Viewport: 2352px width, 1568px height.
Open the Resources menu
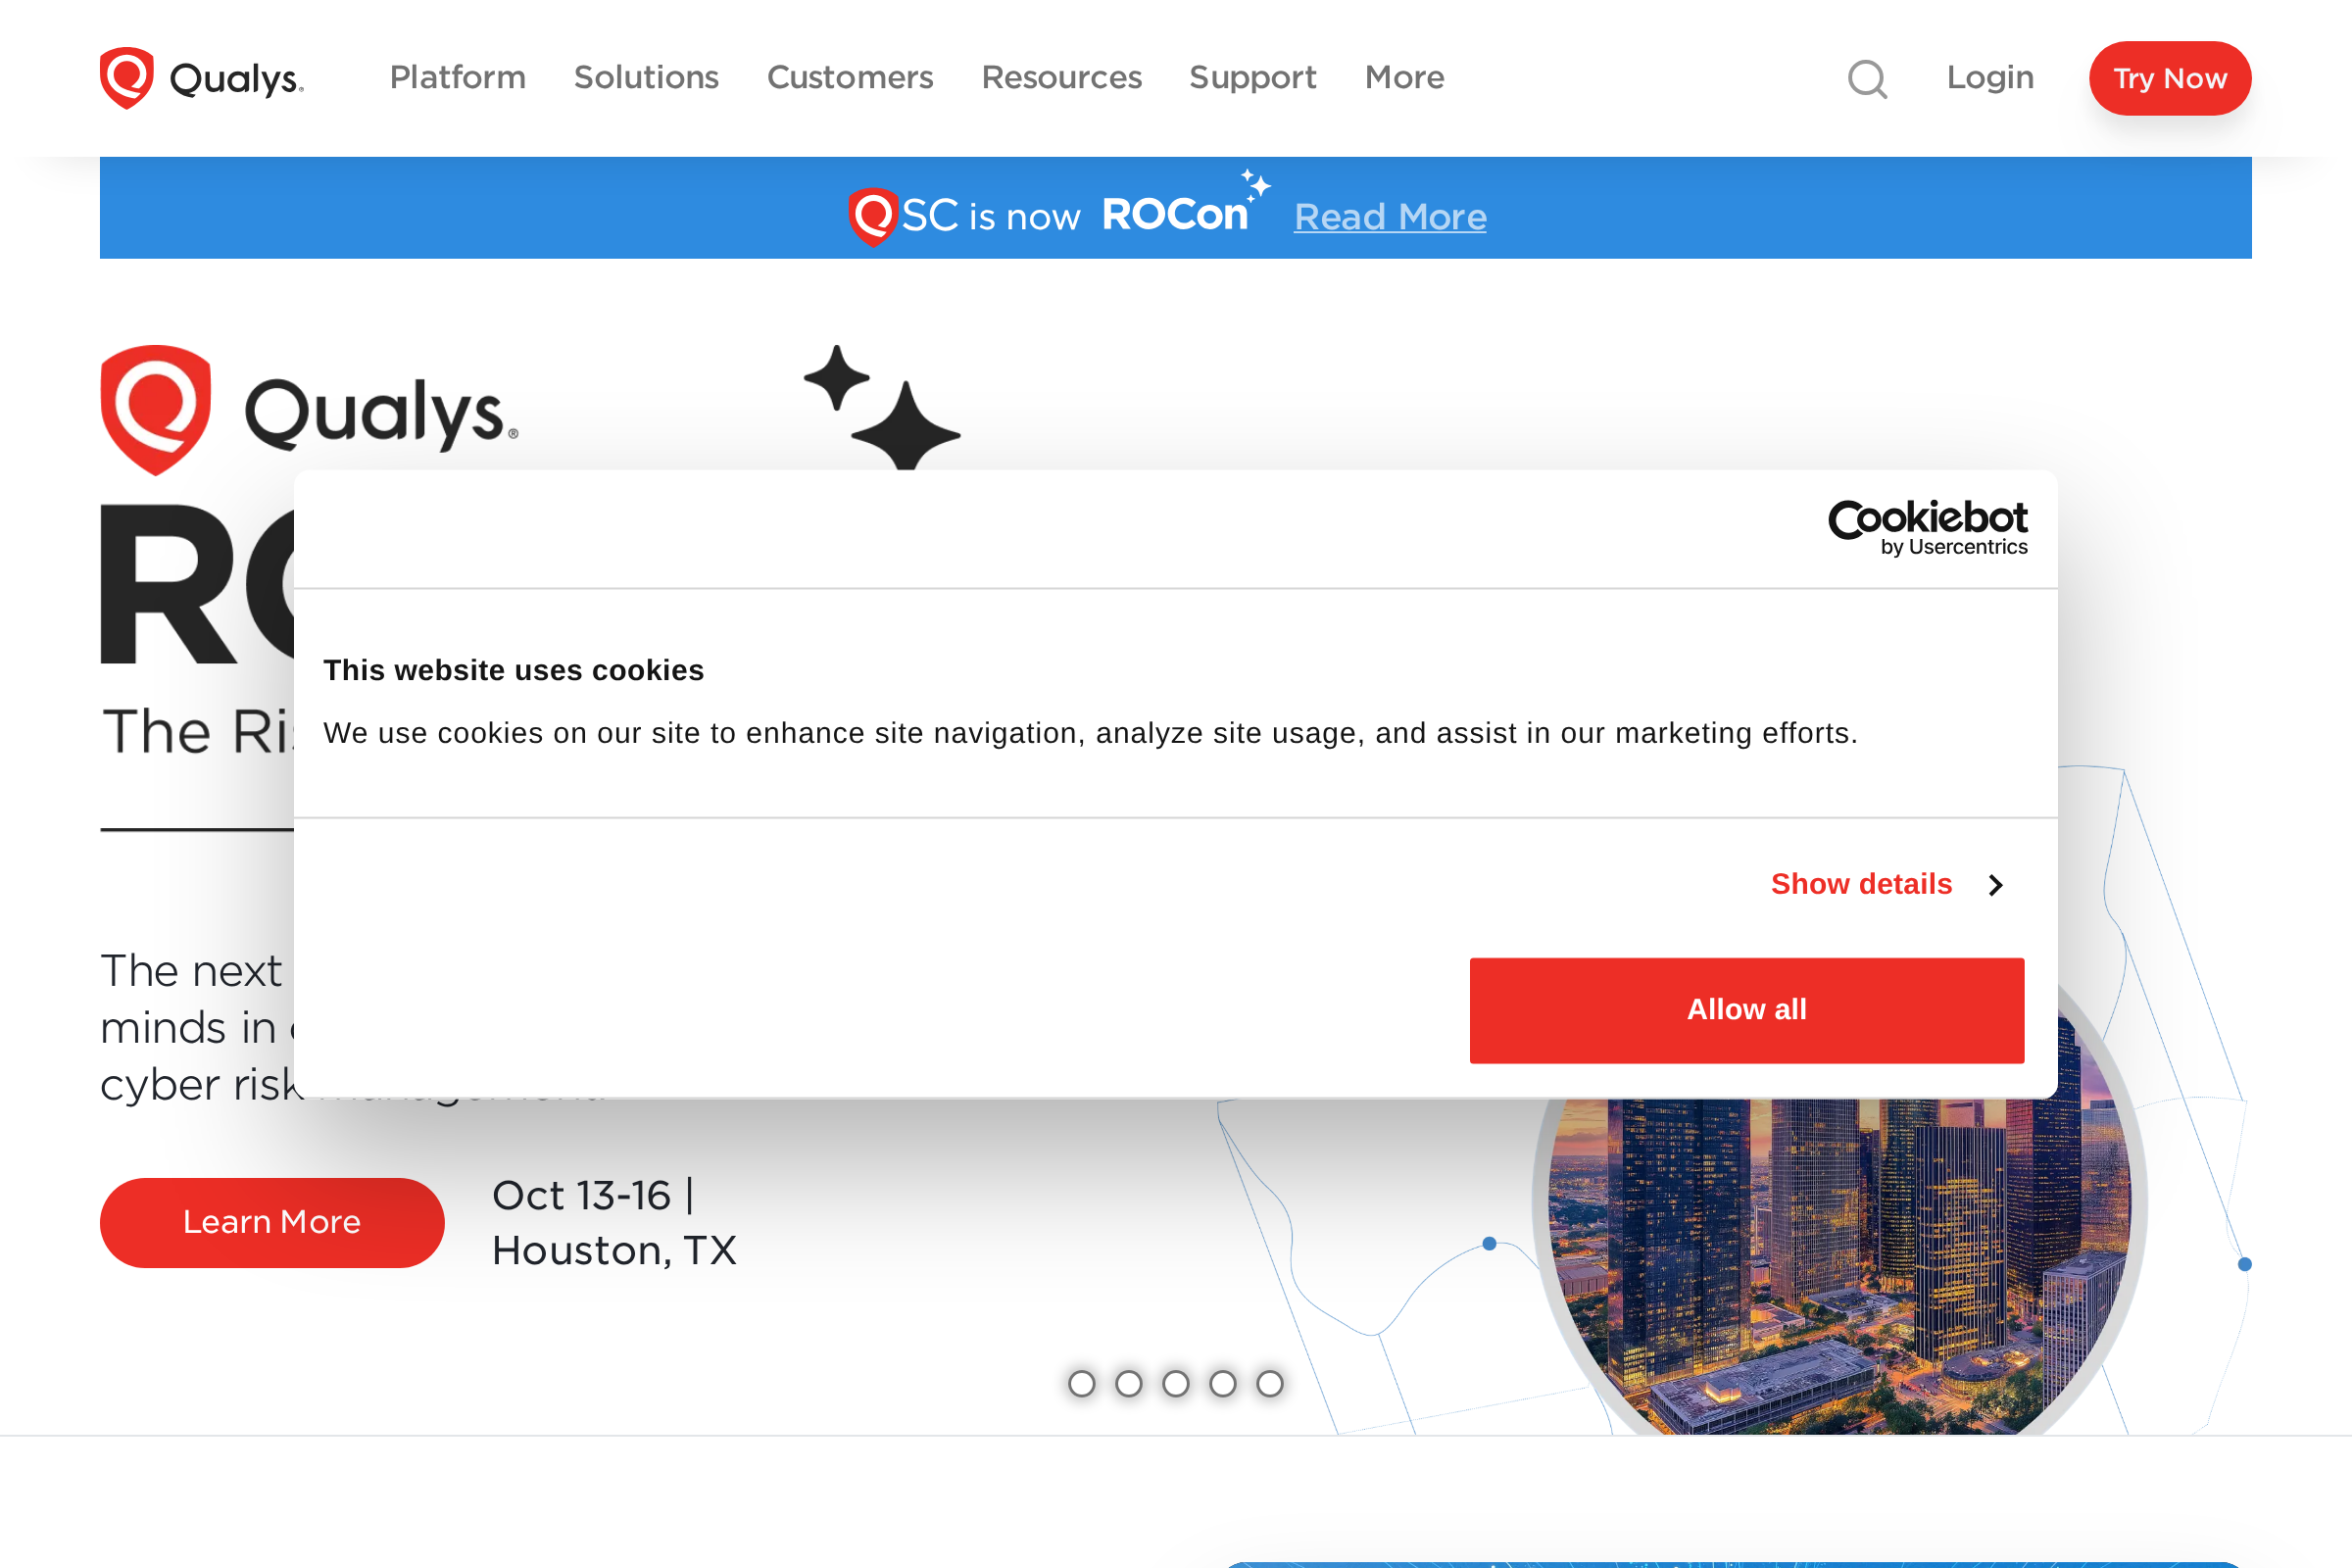click(1061, 78)
